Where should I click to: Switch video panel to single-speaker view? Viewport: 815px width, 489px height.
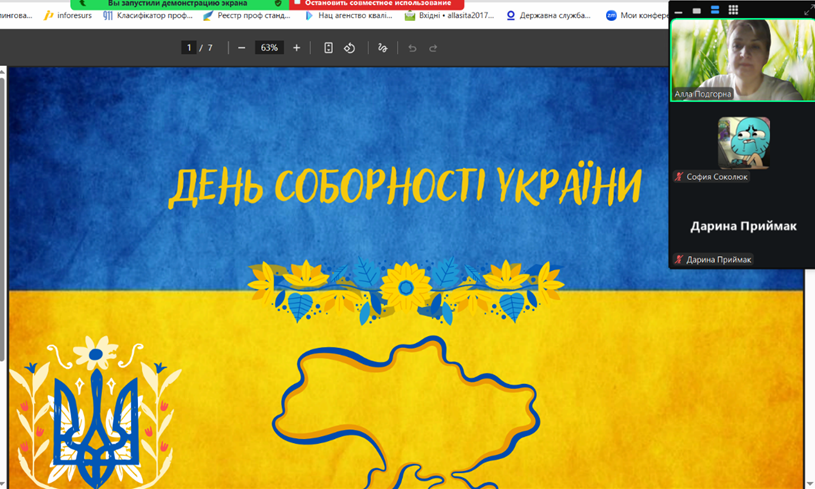coord(697,10)
